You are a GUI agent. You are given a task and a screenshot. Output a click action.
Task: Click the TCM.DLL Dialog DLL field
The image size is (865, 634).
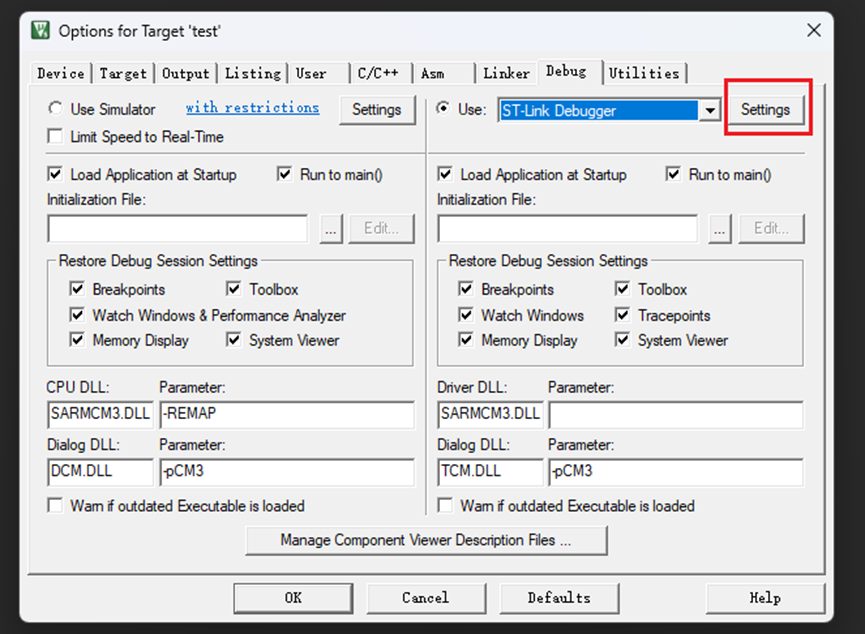point(490,472)
